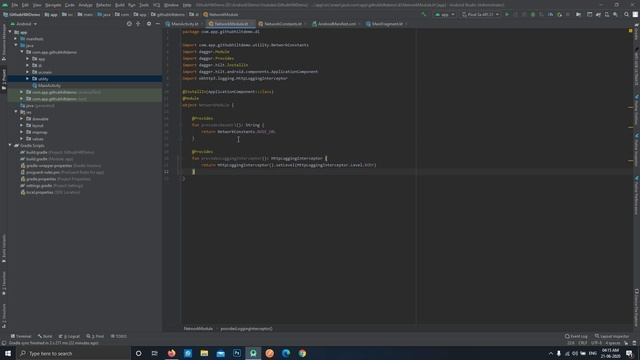This screenshot has height=360, width=640.
Task: Expand the manifests folder
Action: [16, 39]
